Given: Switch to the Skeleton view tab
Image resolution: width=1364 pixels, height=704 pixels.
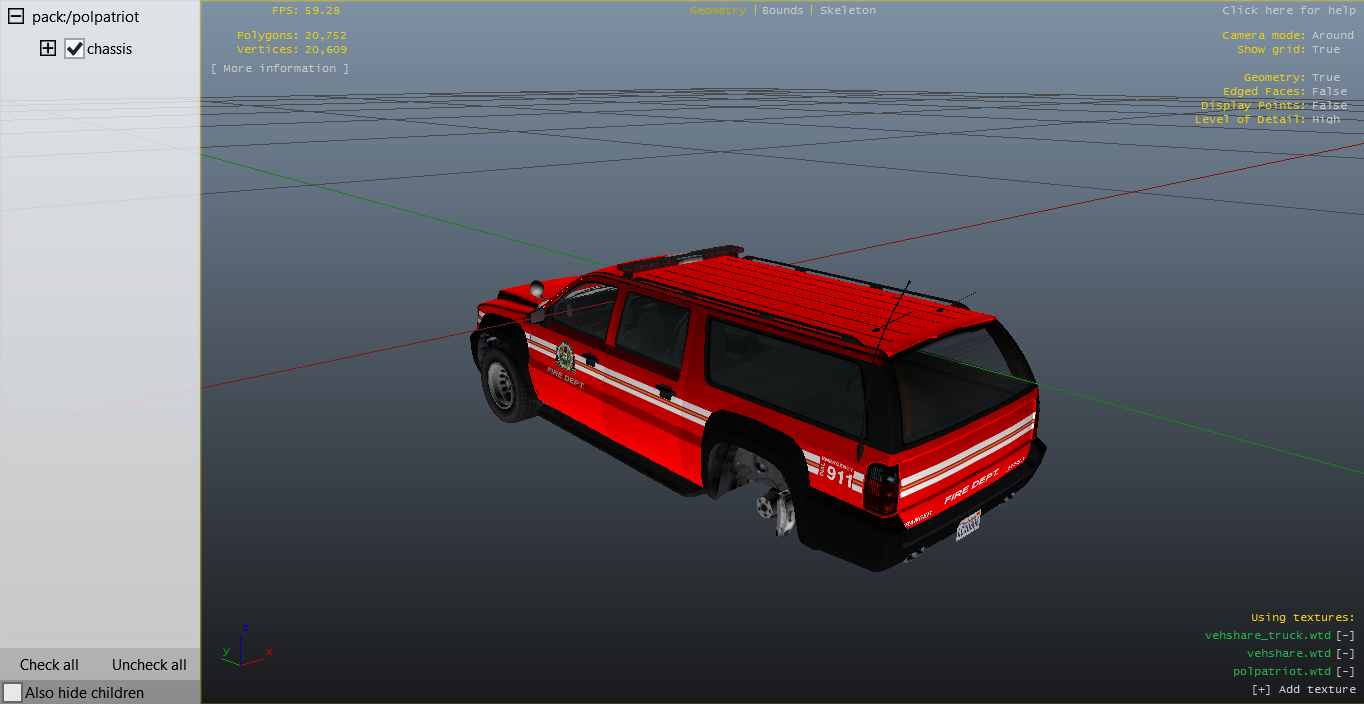Looking at the screenshot, I should click(848, 10).
